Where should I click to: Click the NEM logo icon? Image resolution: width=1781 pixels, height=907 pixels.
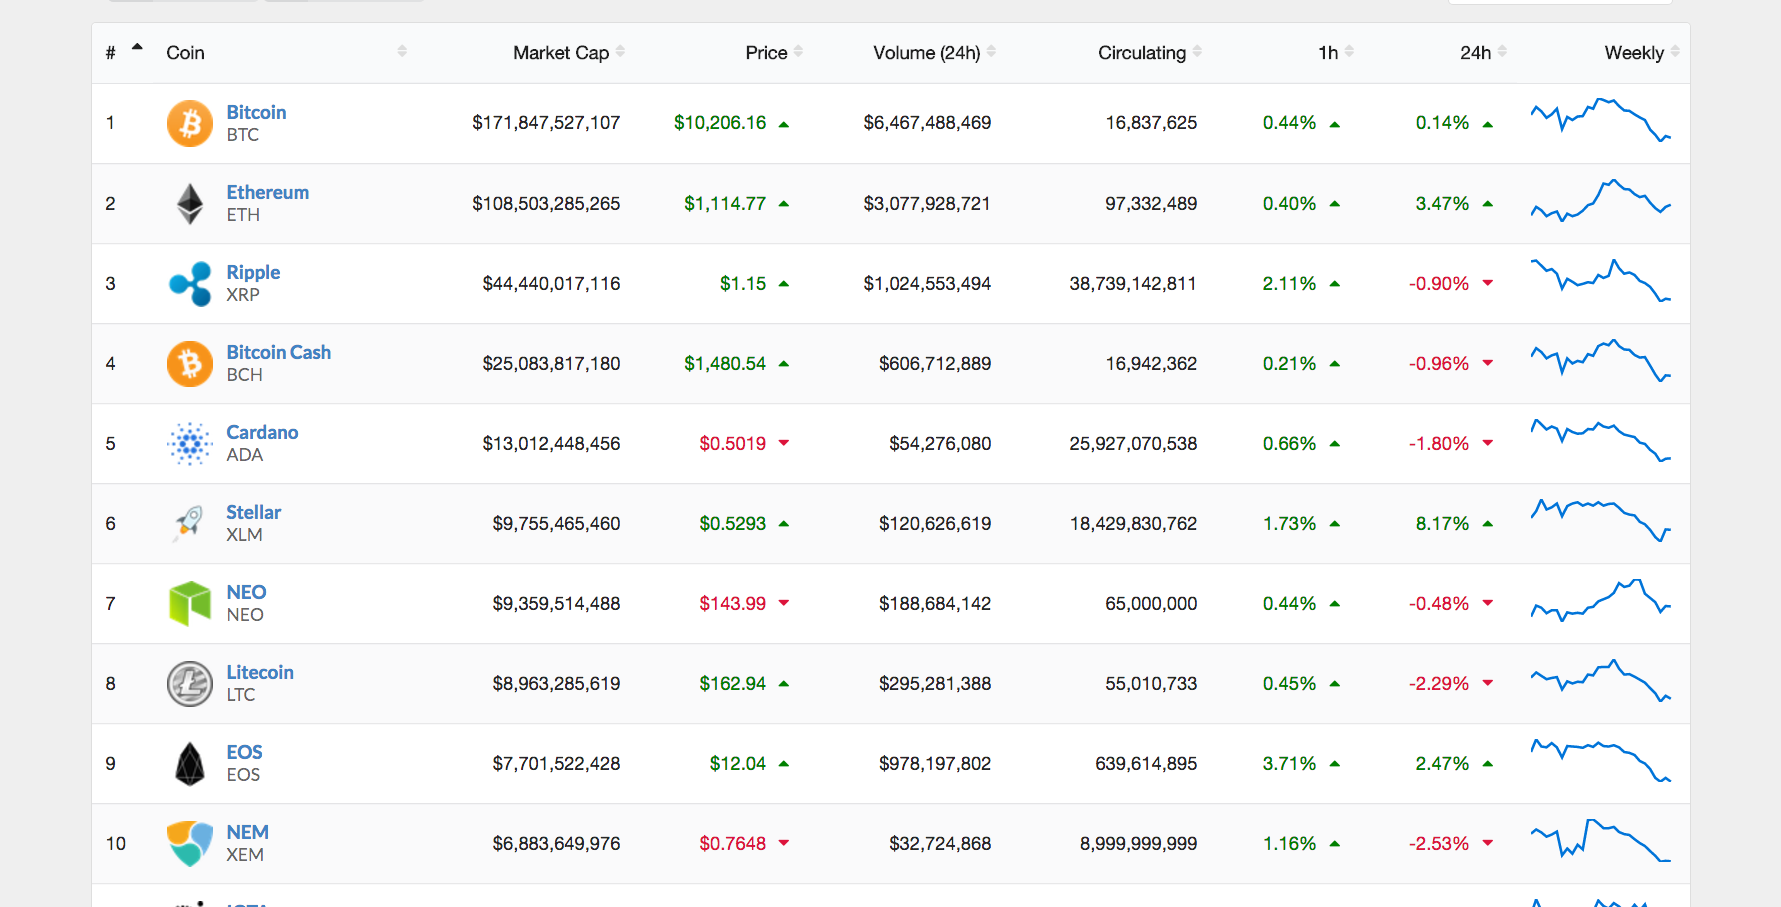[x=189, y=843]
